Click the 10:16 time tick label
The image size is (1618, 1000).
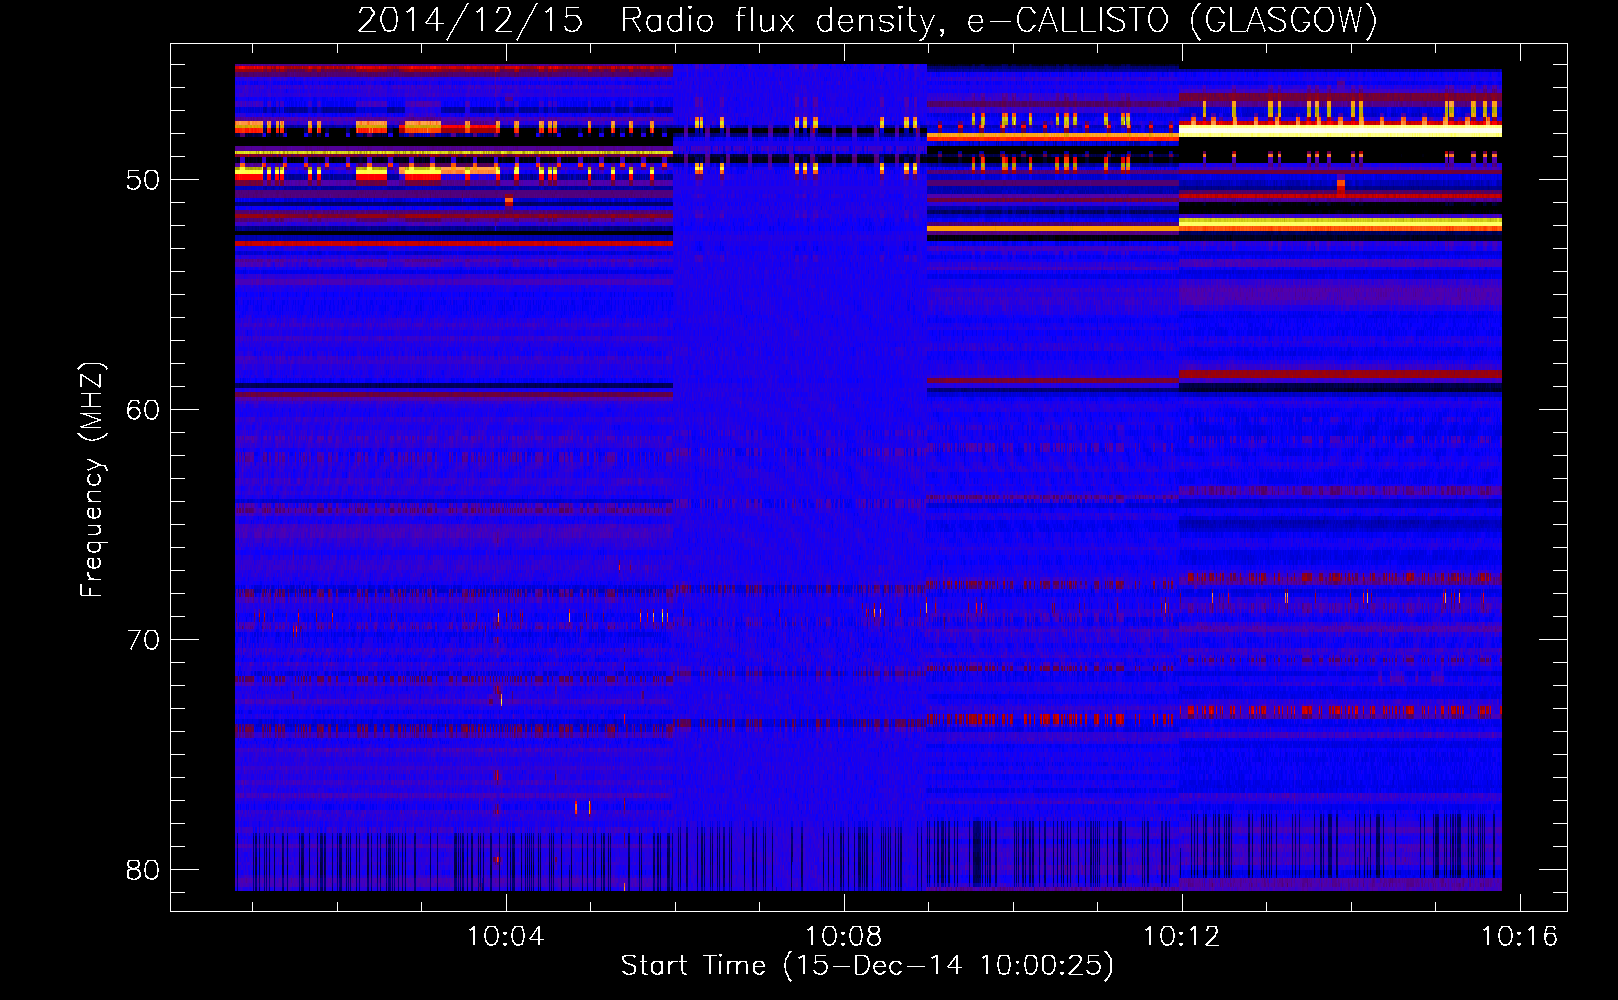[1520, 936]
